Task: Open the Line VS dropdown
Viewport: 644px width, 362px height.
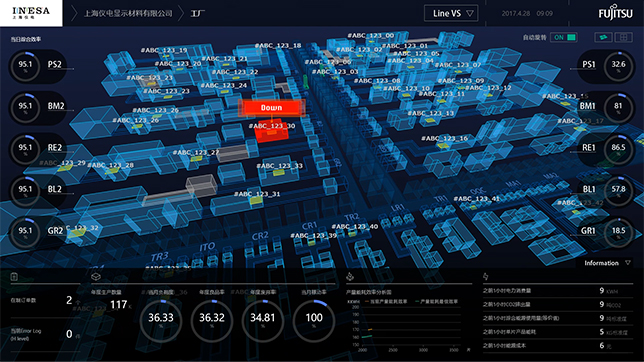Action: pyautogui.click(x=451, y=14)
